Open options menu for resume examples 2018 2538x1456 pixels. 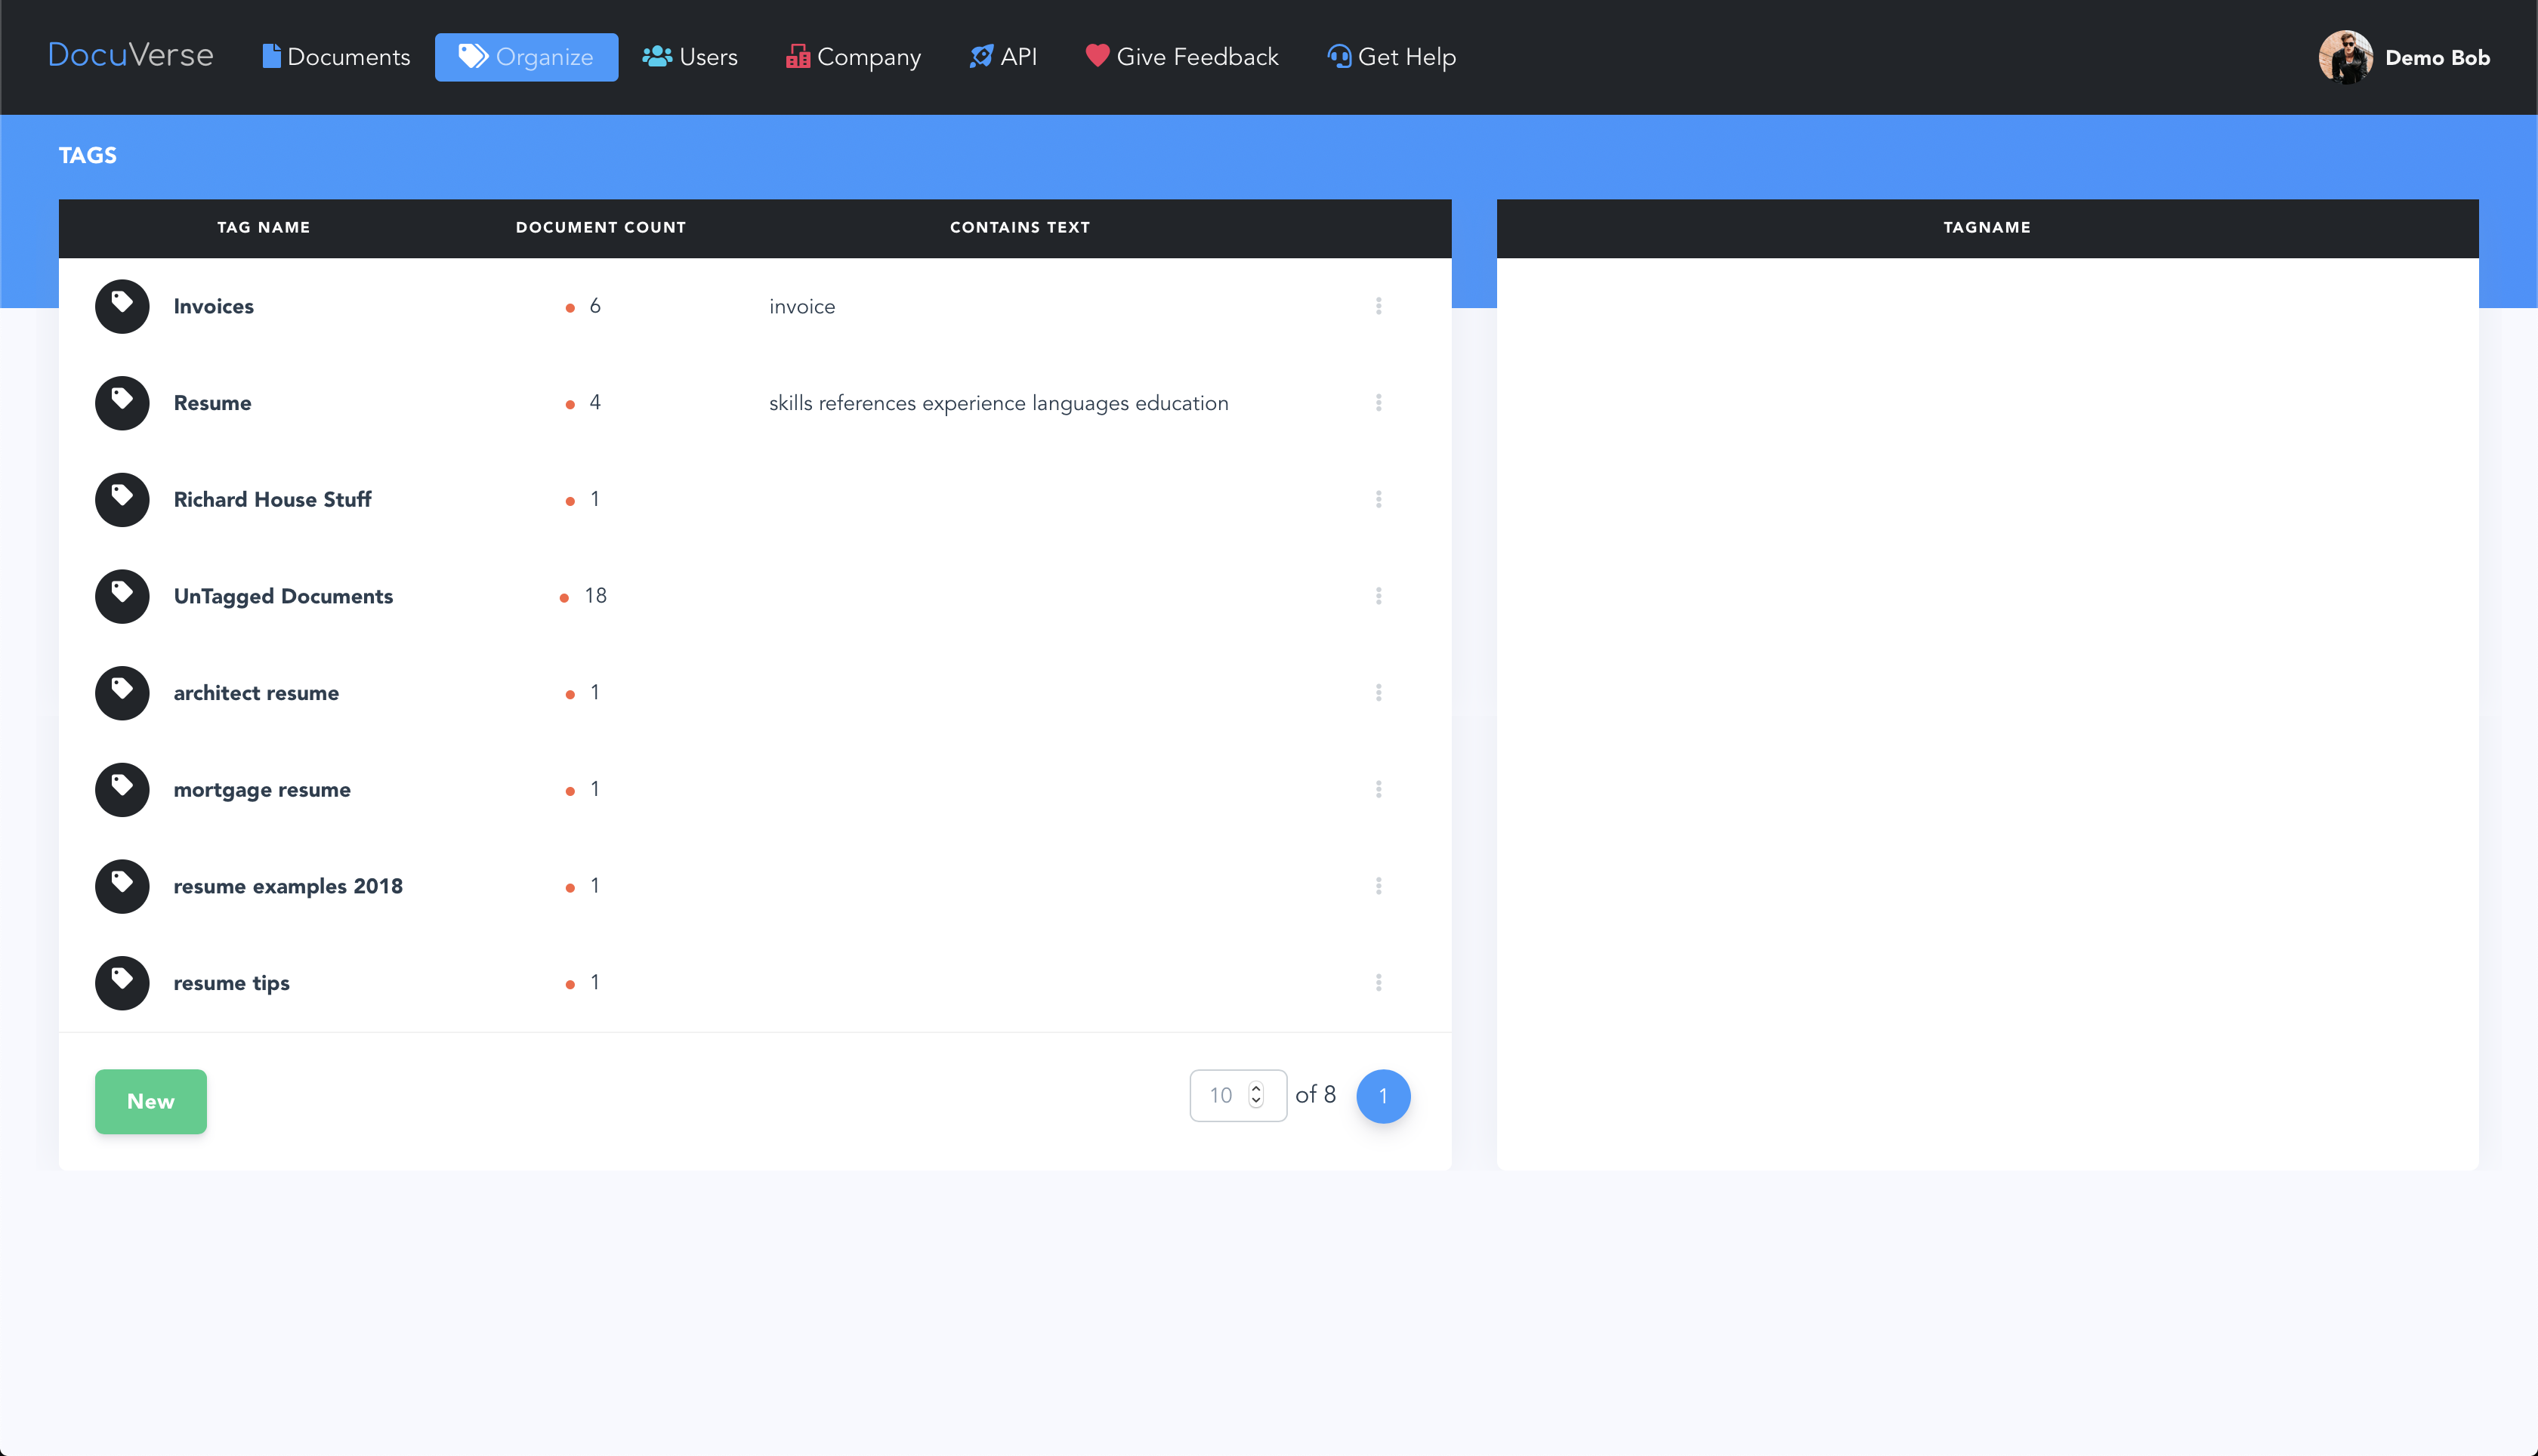[x=1378, y=886]
